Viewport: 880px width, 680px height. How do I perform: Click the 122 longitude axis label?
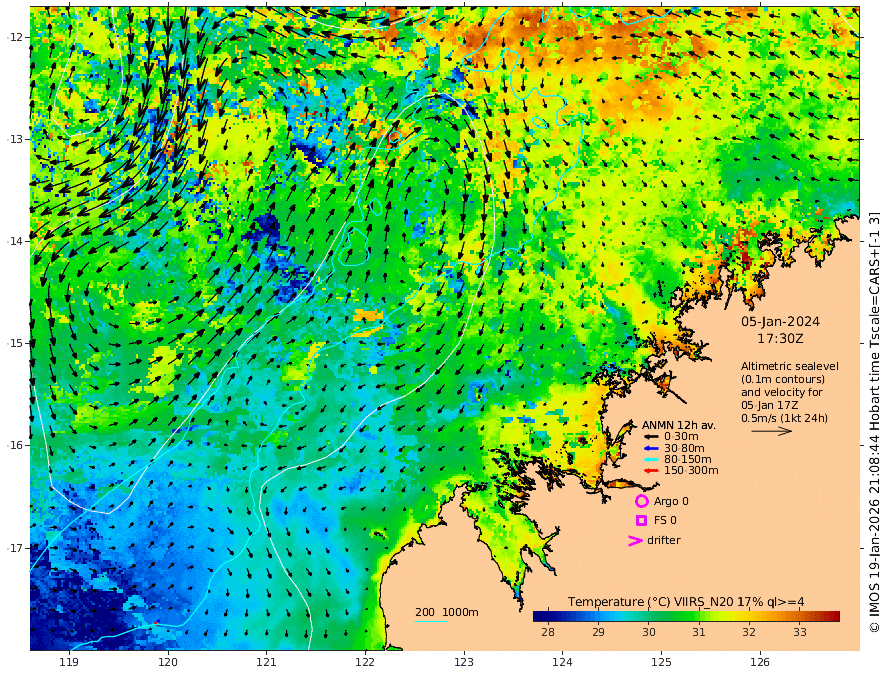point(365,663)
